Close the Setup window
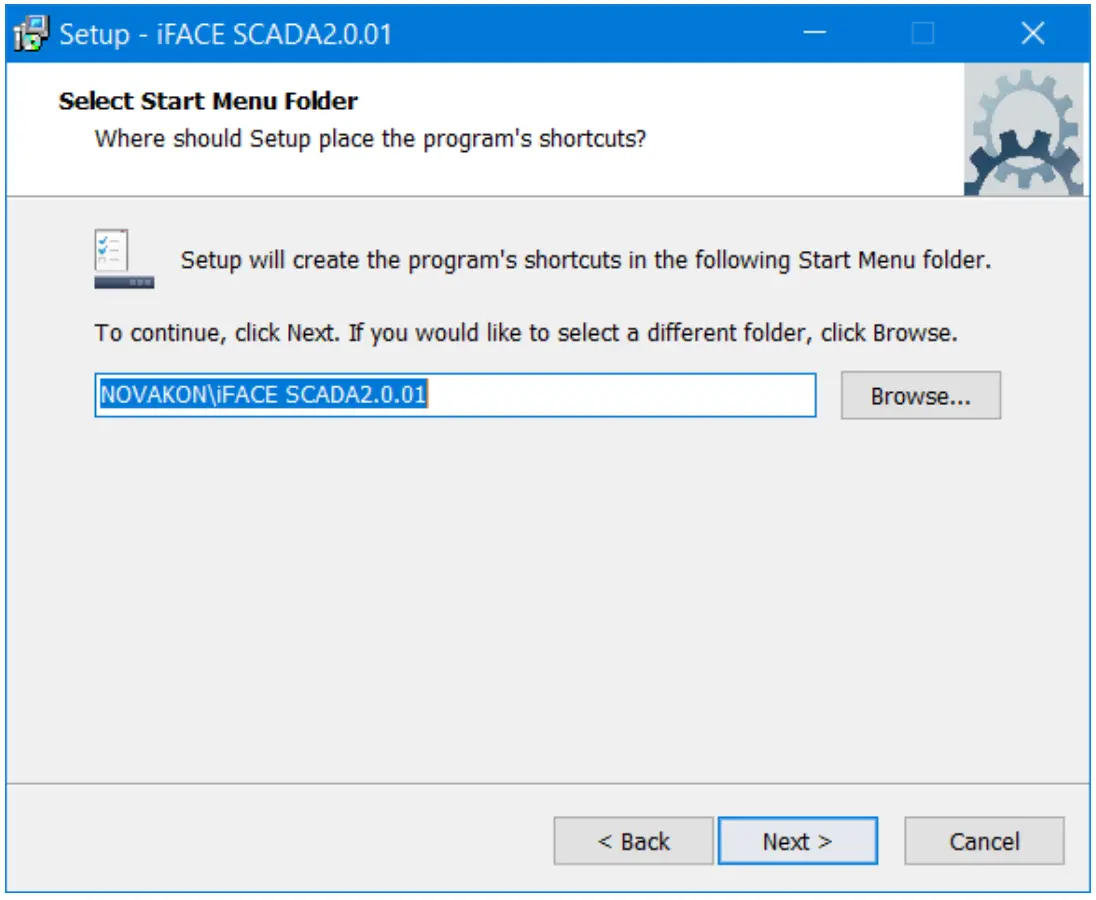This screenshot has width=1096, height=900. (1032, 33)
